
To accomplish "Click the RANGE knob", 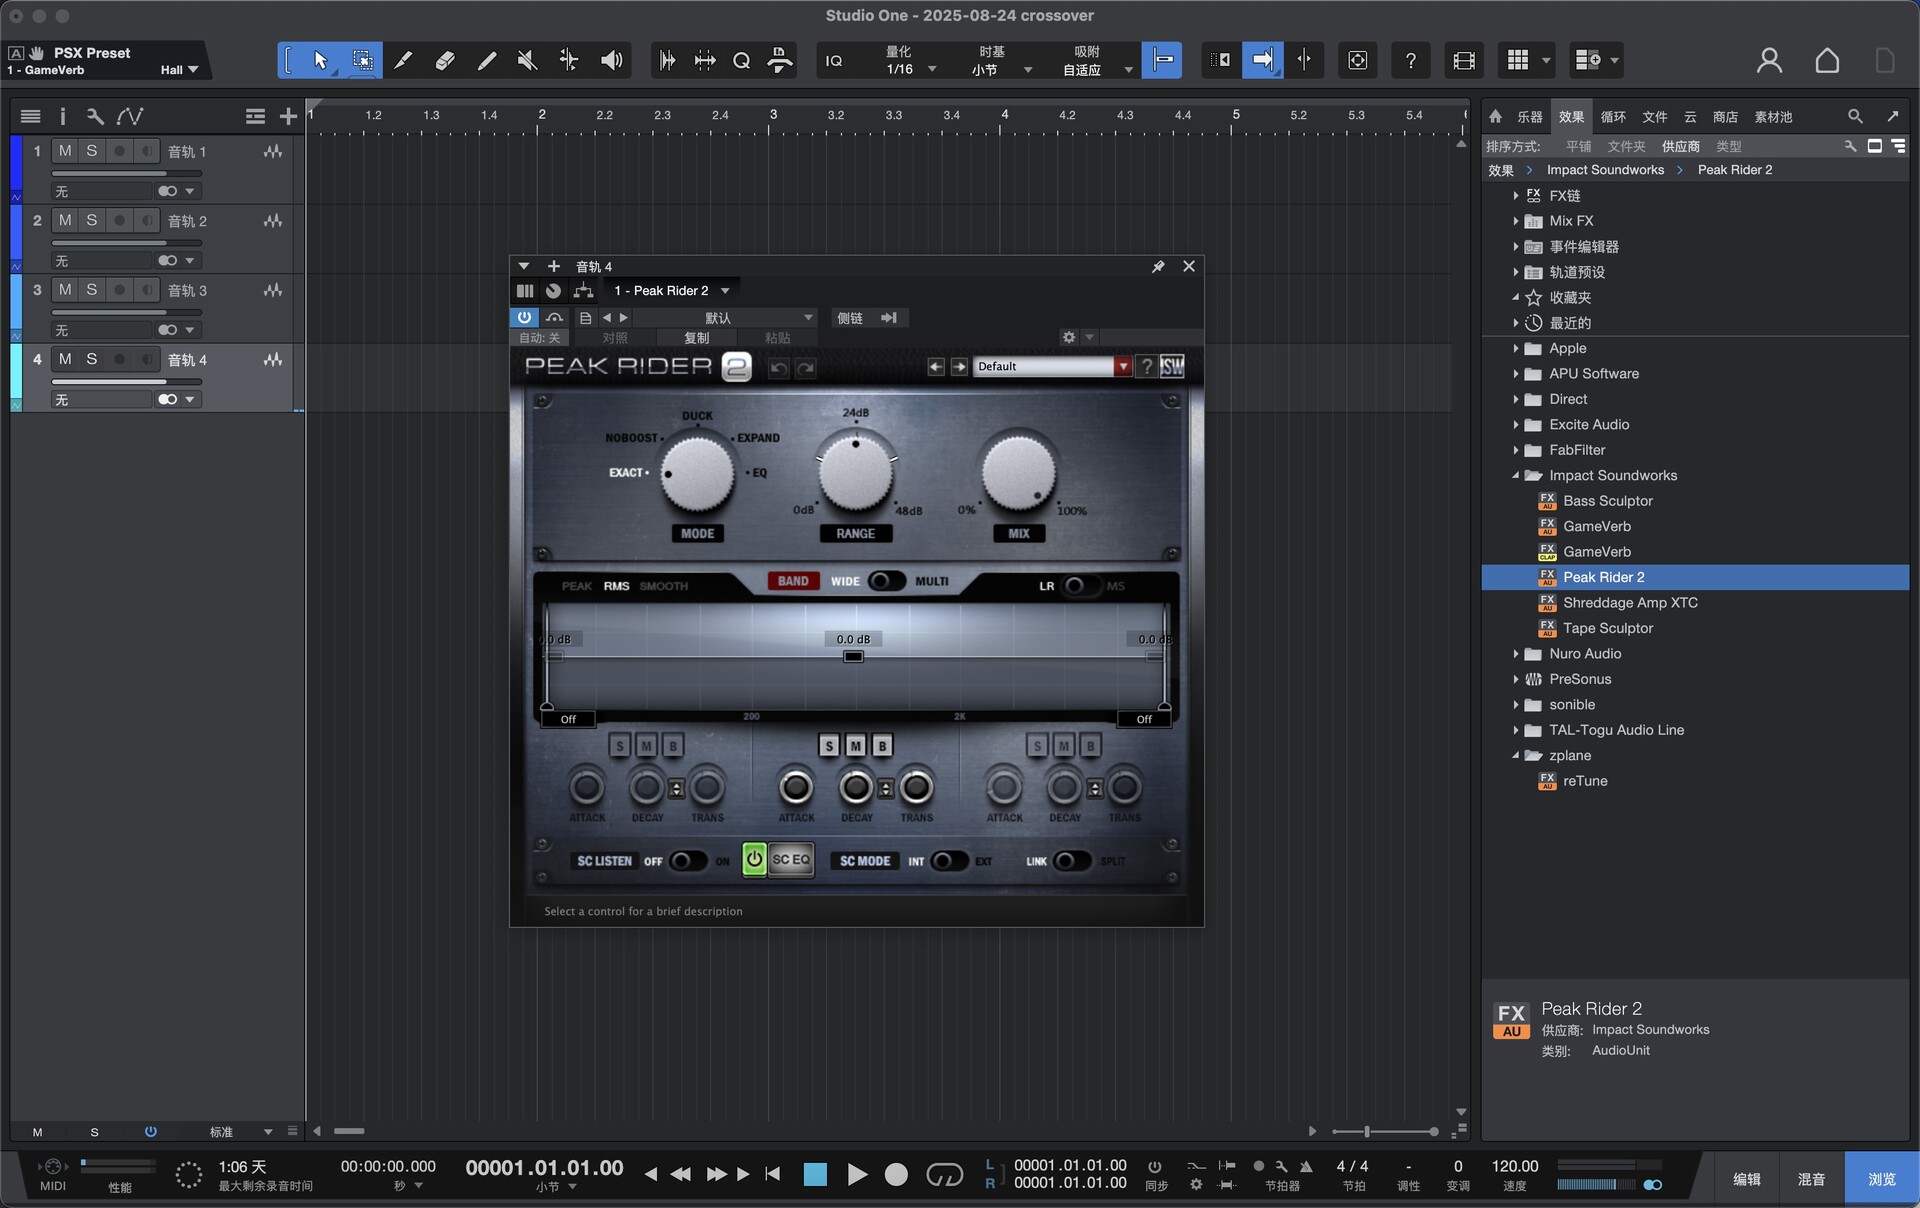I will point(856,471).
